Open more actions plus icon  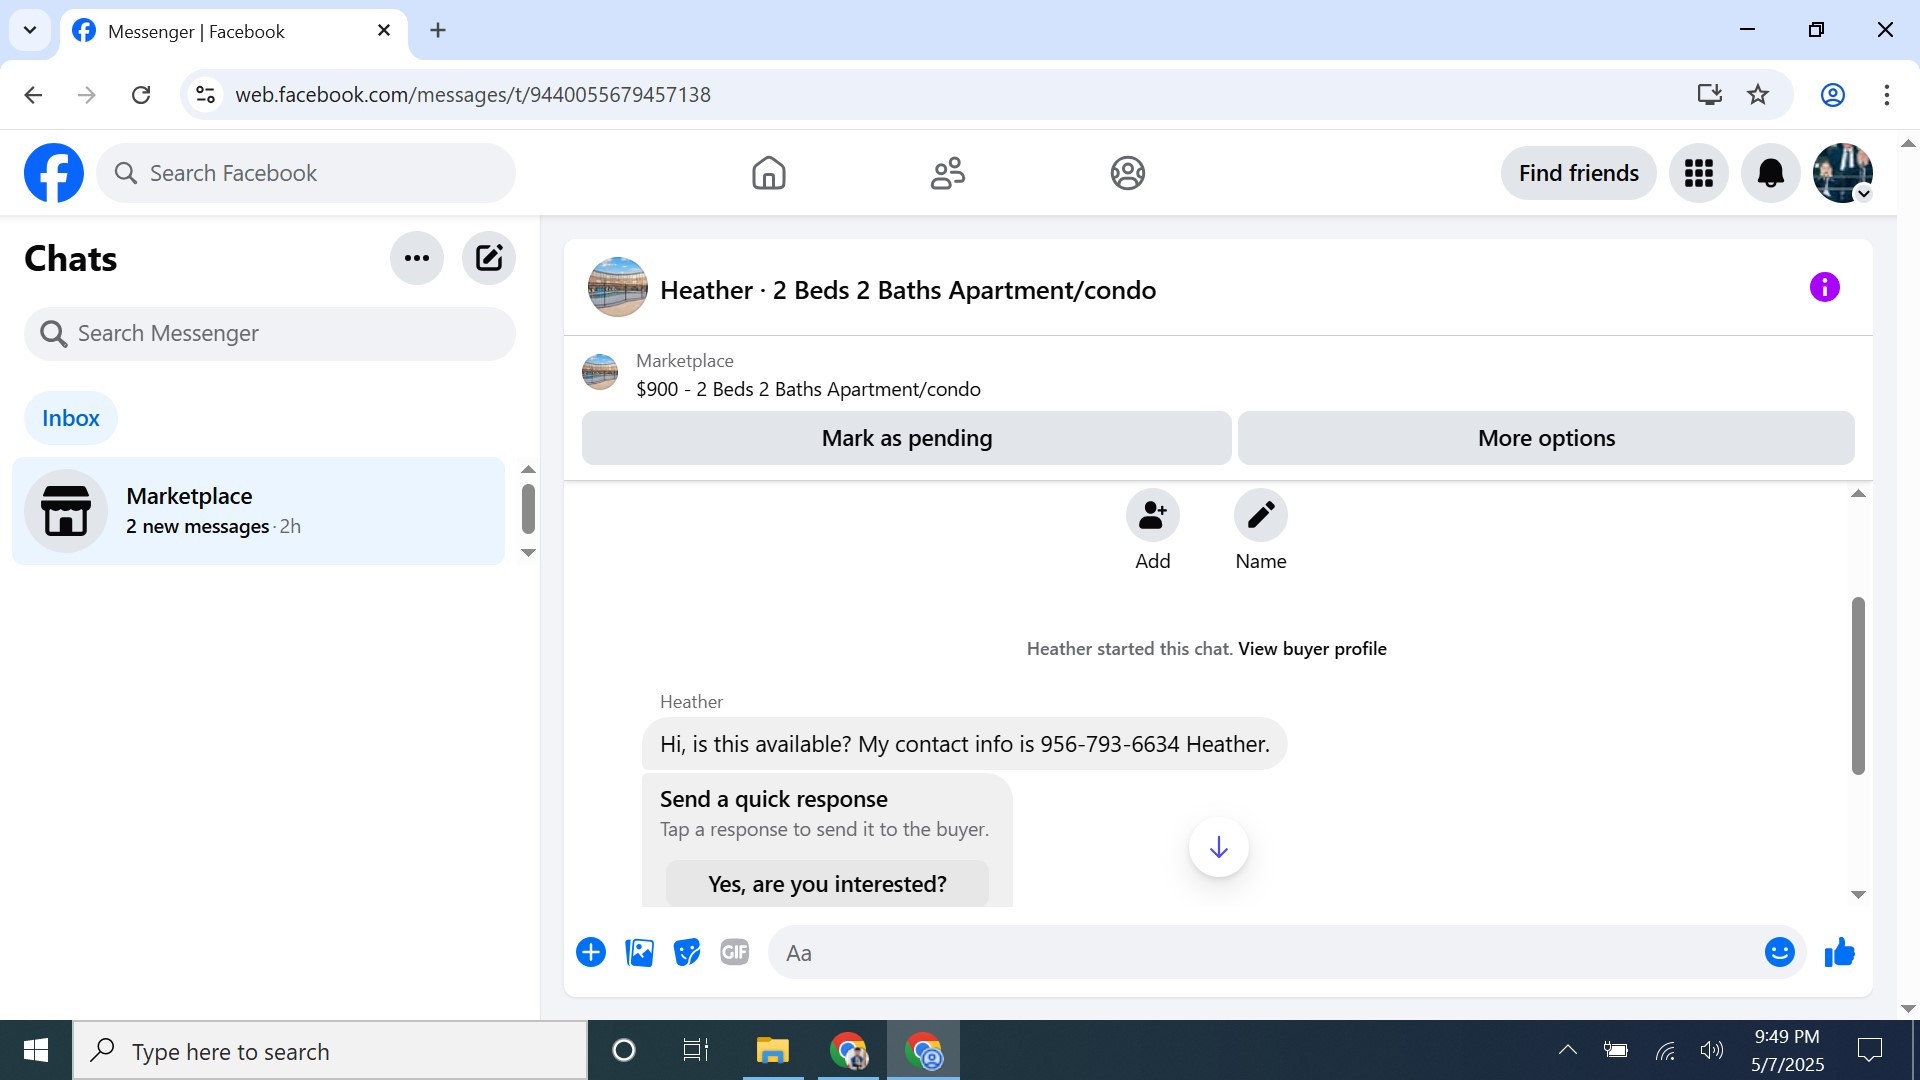coord(591,953)
